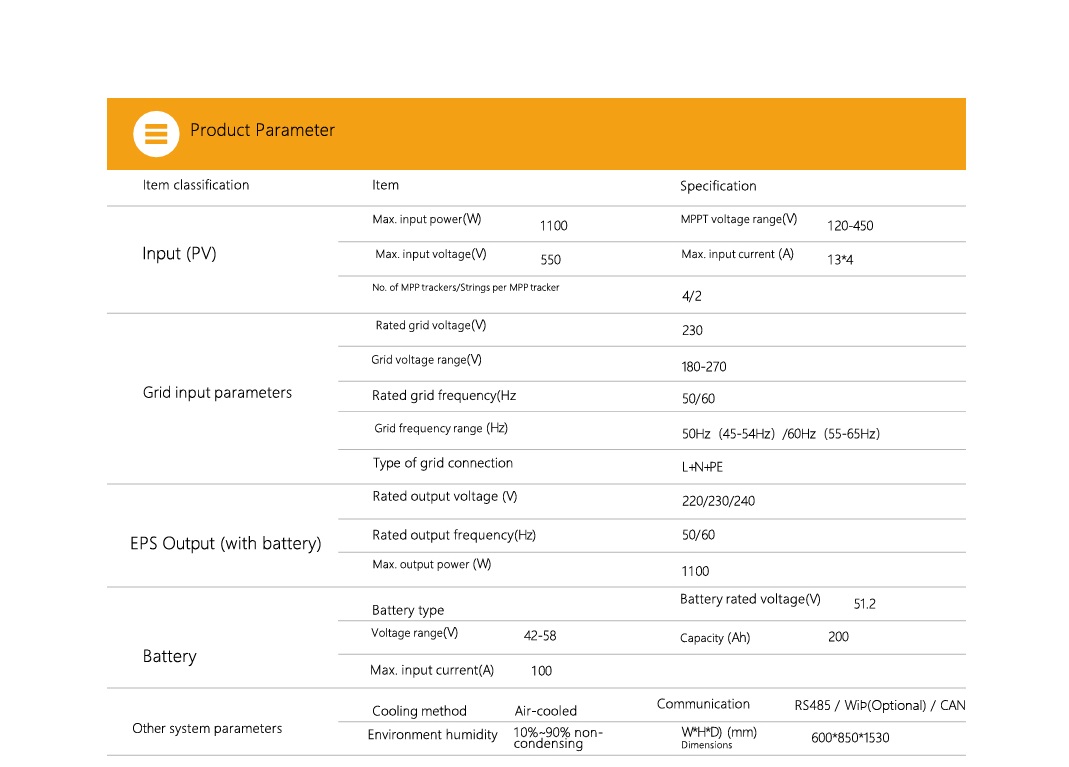
Task: Select the dimensions value 600*850*1530
Action: [x=850, y=739]
